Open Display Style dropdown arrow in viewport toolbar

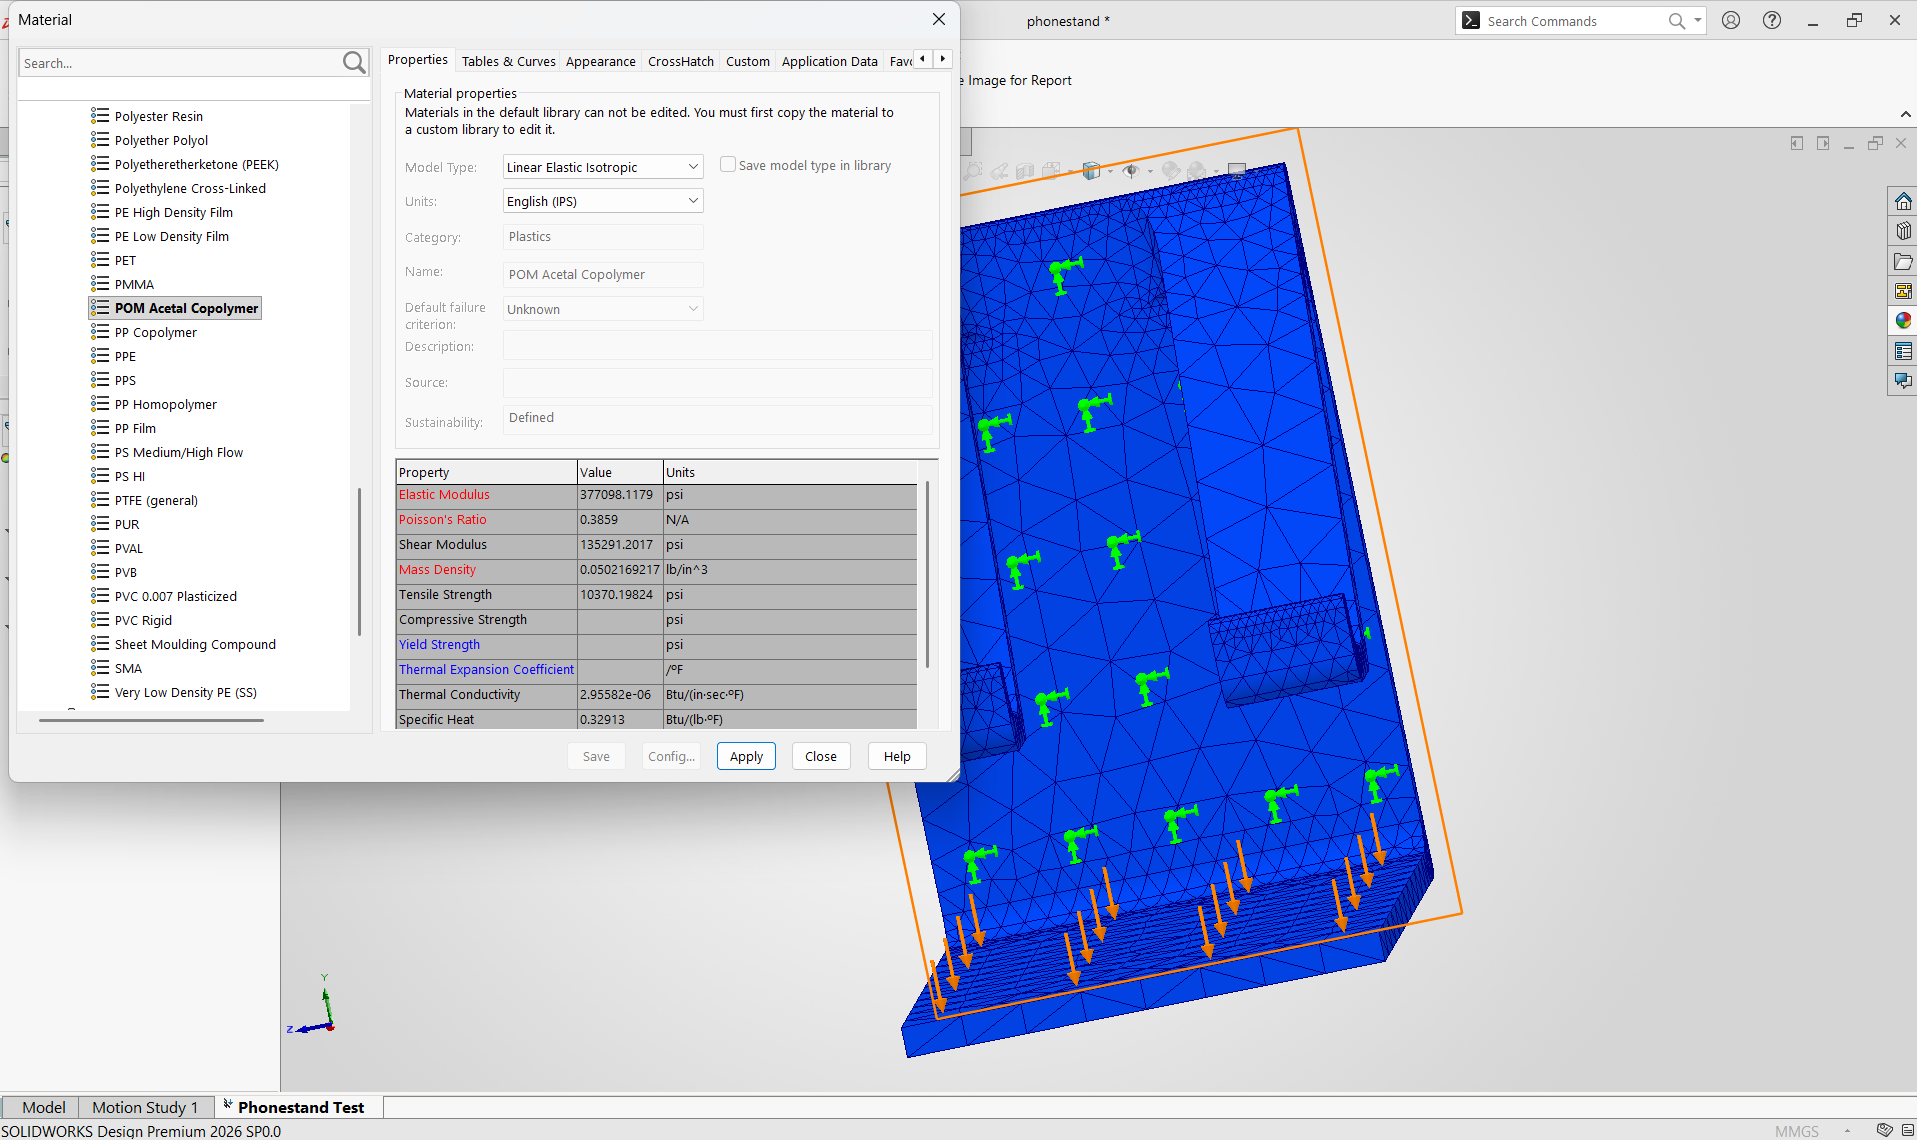[x=1111, y=172]
